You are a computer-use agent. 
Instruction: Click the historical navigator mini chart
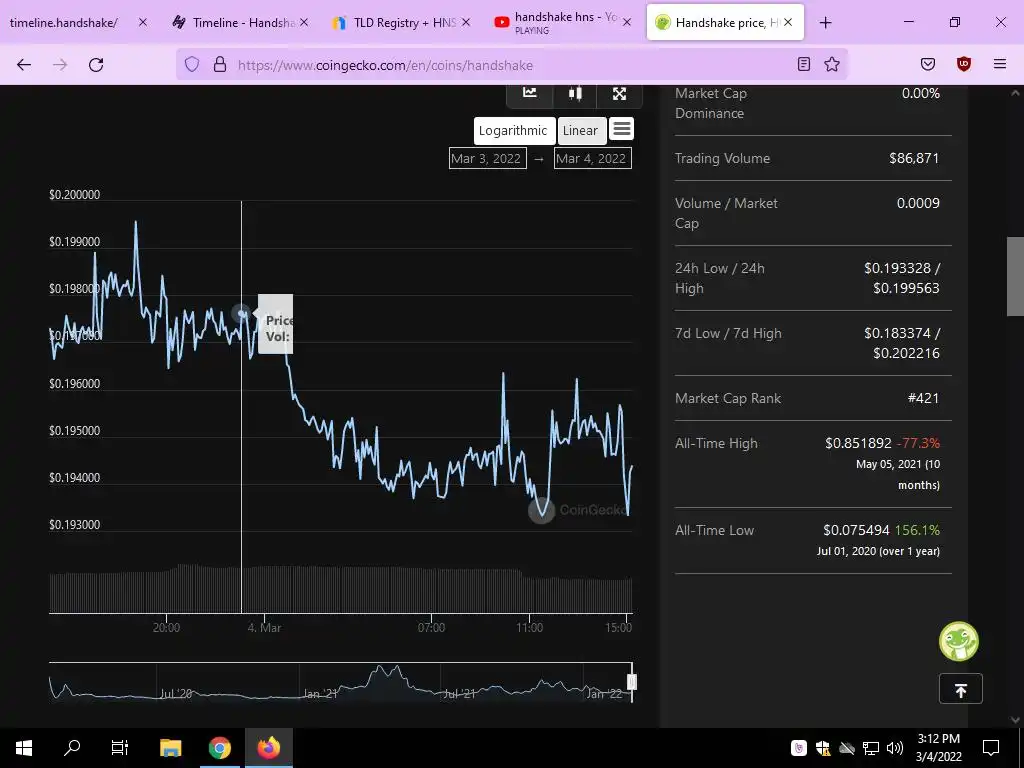click(x=340, y=682)
